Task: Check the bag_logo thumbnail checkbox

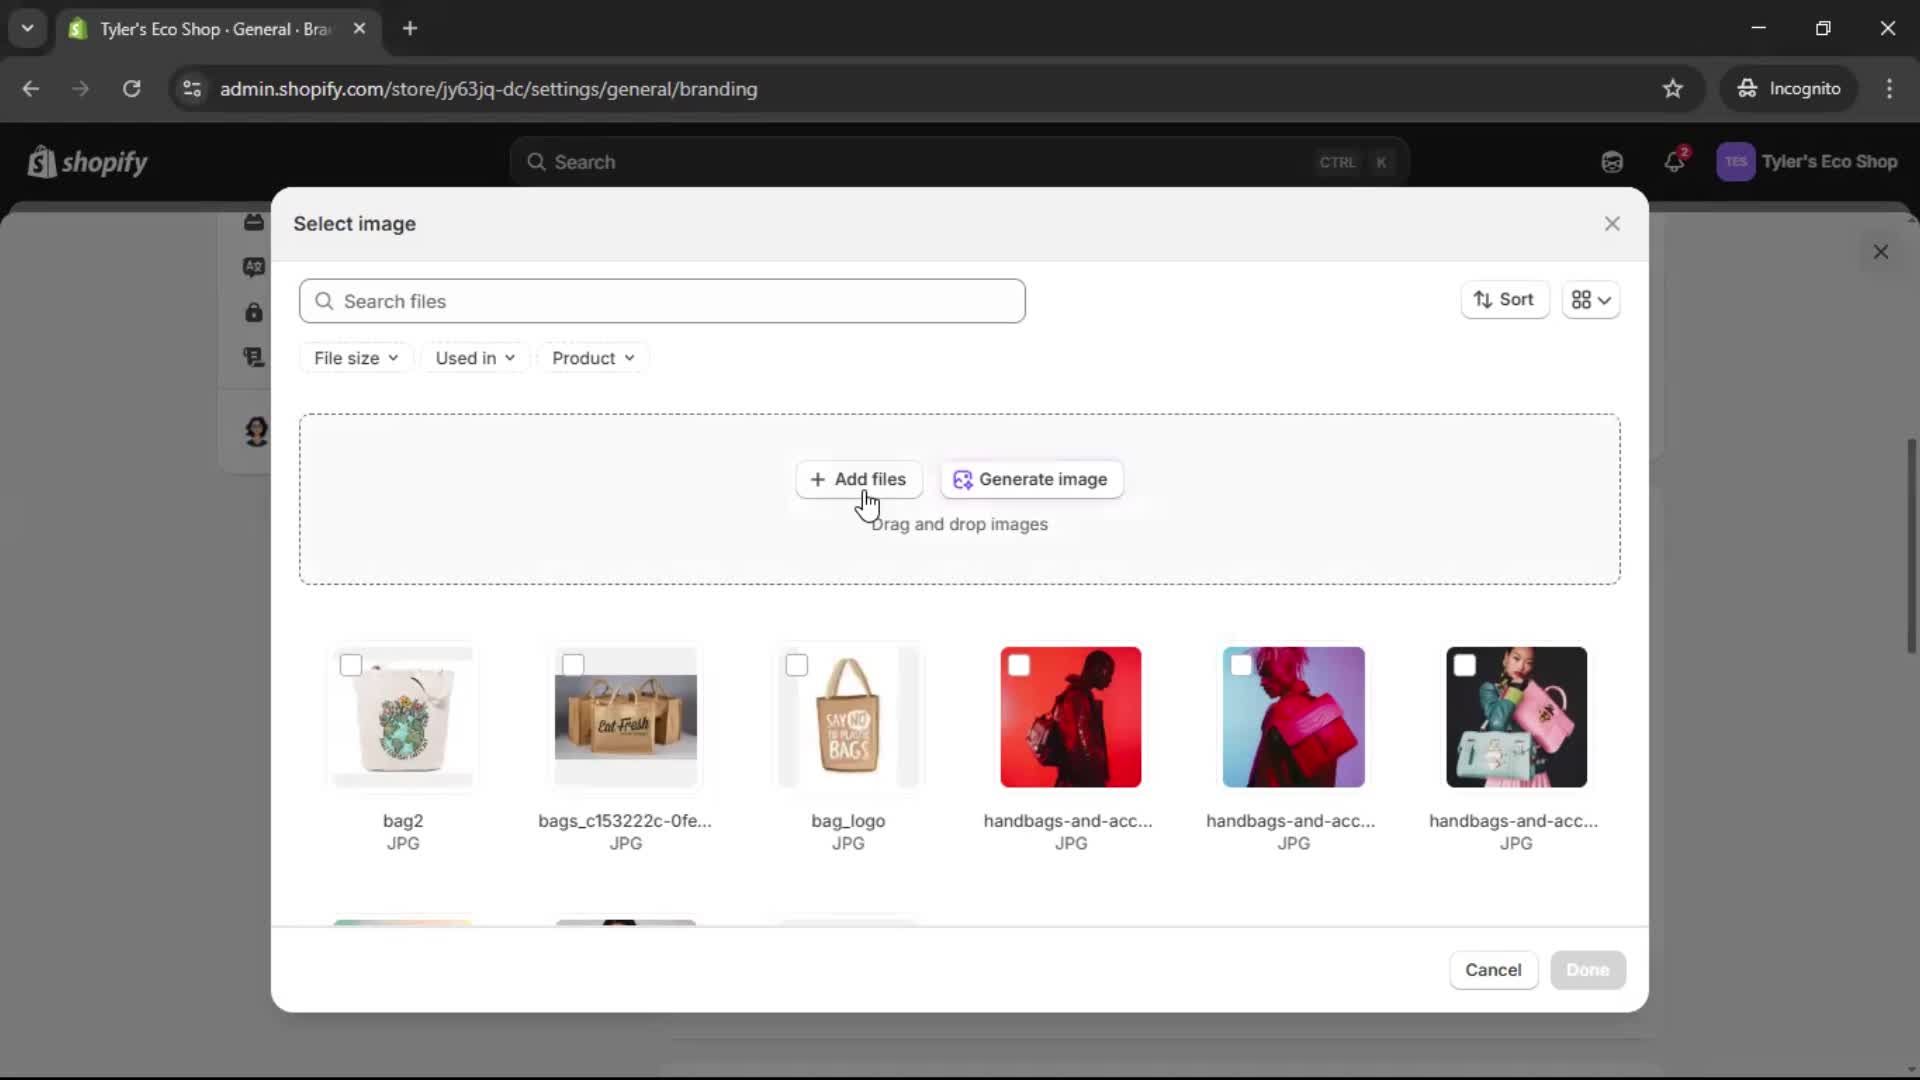Action: (x=797, y=664)
